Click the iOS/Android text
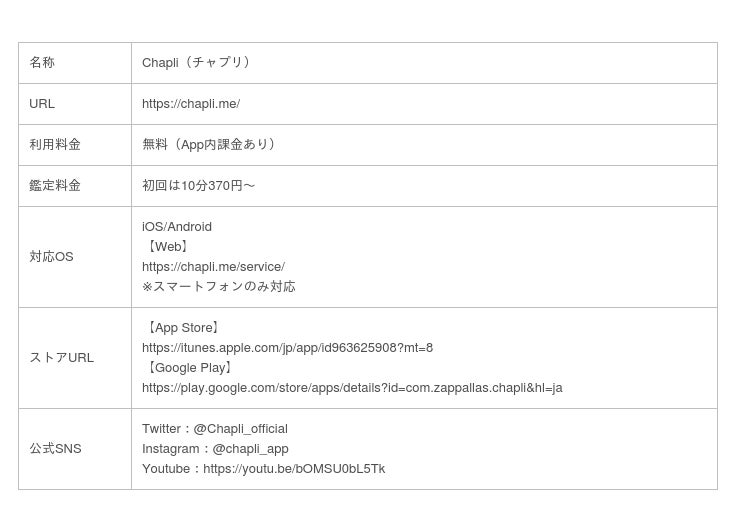Image resolution: width=740 pixels, height=530 pixels. (x=177, y=227)
